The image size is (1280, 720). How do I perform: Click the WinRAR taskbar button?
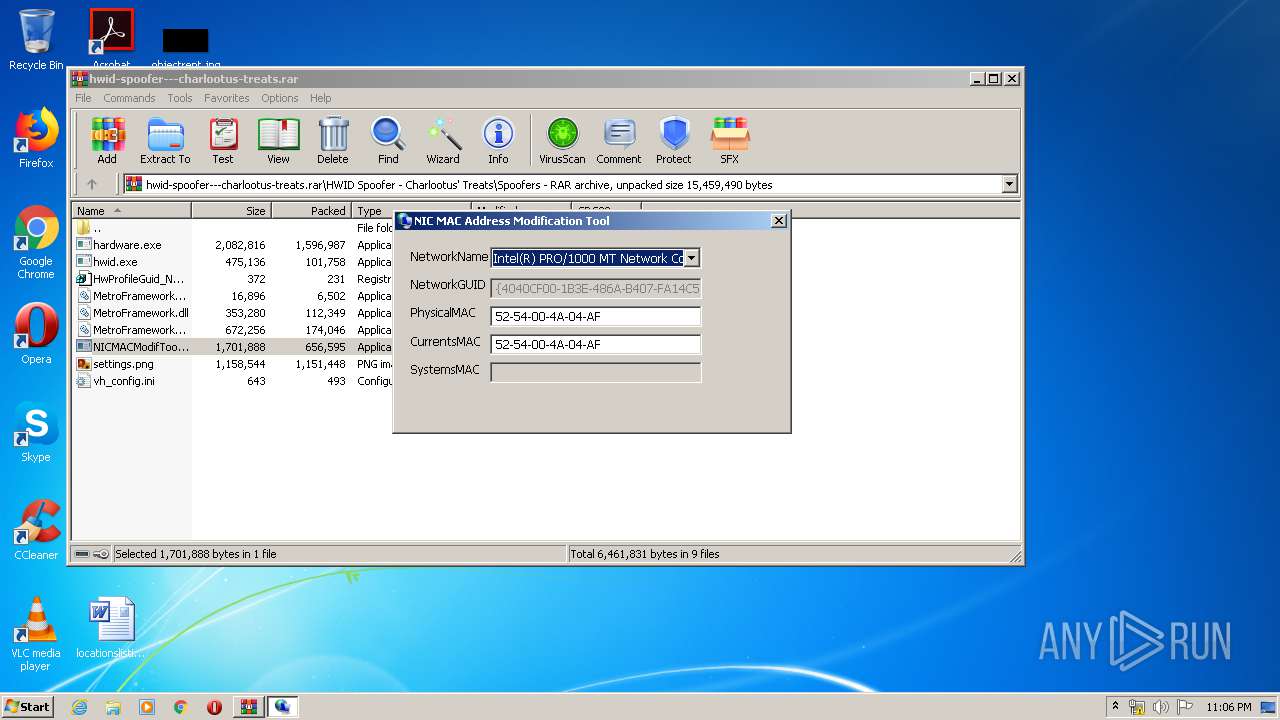point(248,707)
